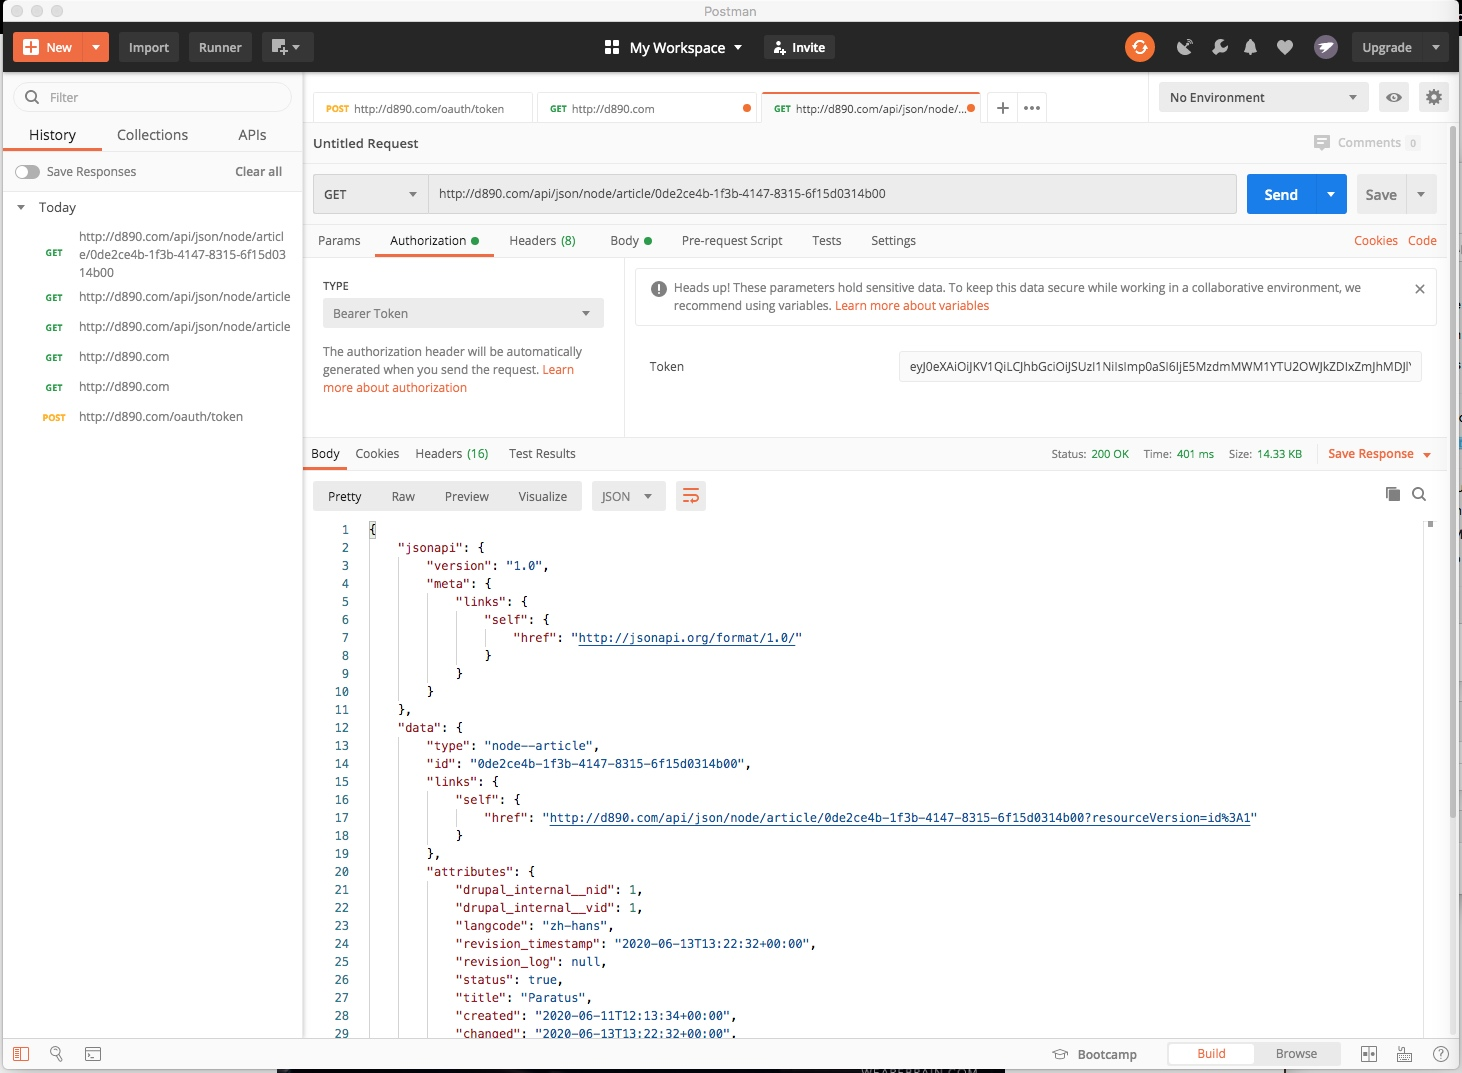1462x1073 pixels.
Task: Collapse the Today history group
Action: pos(21,207)
